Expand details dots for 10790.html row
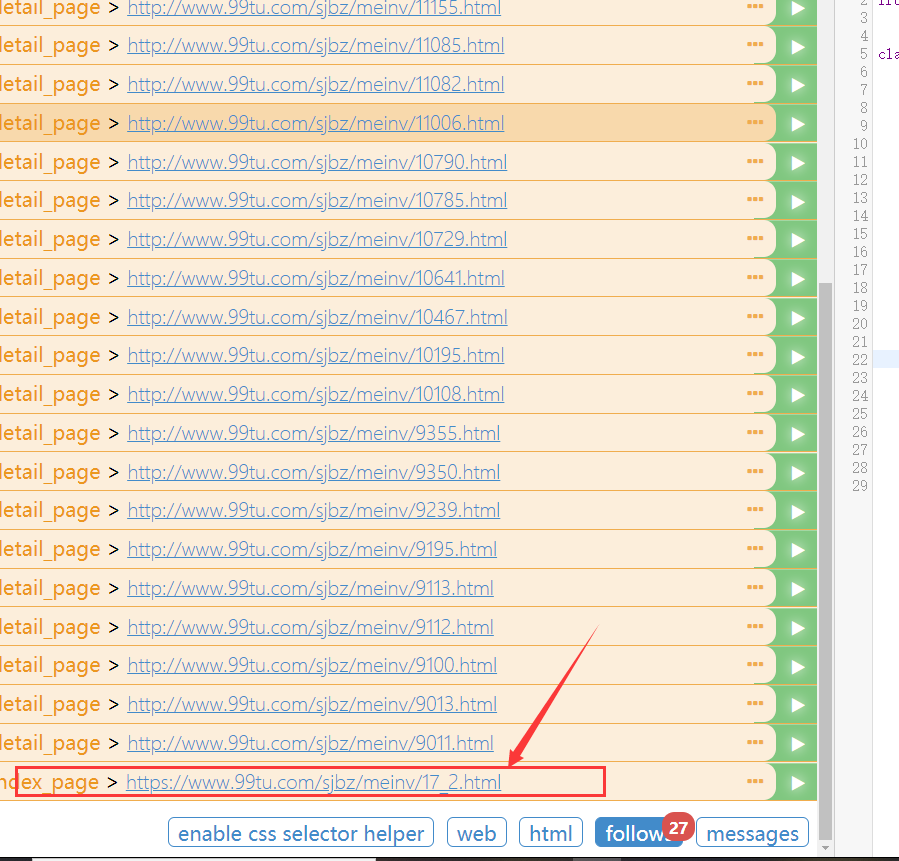 pyautogui.click(x=755, y=161)
